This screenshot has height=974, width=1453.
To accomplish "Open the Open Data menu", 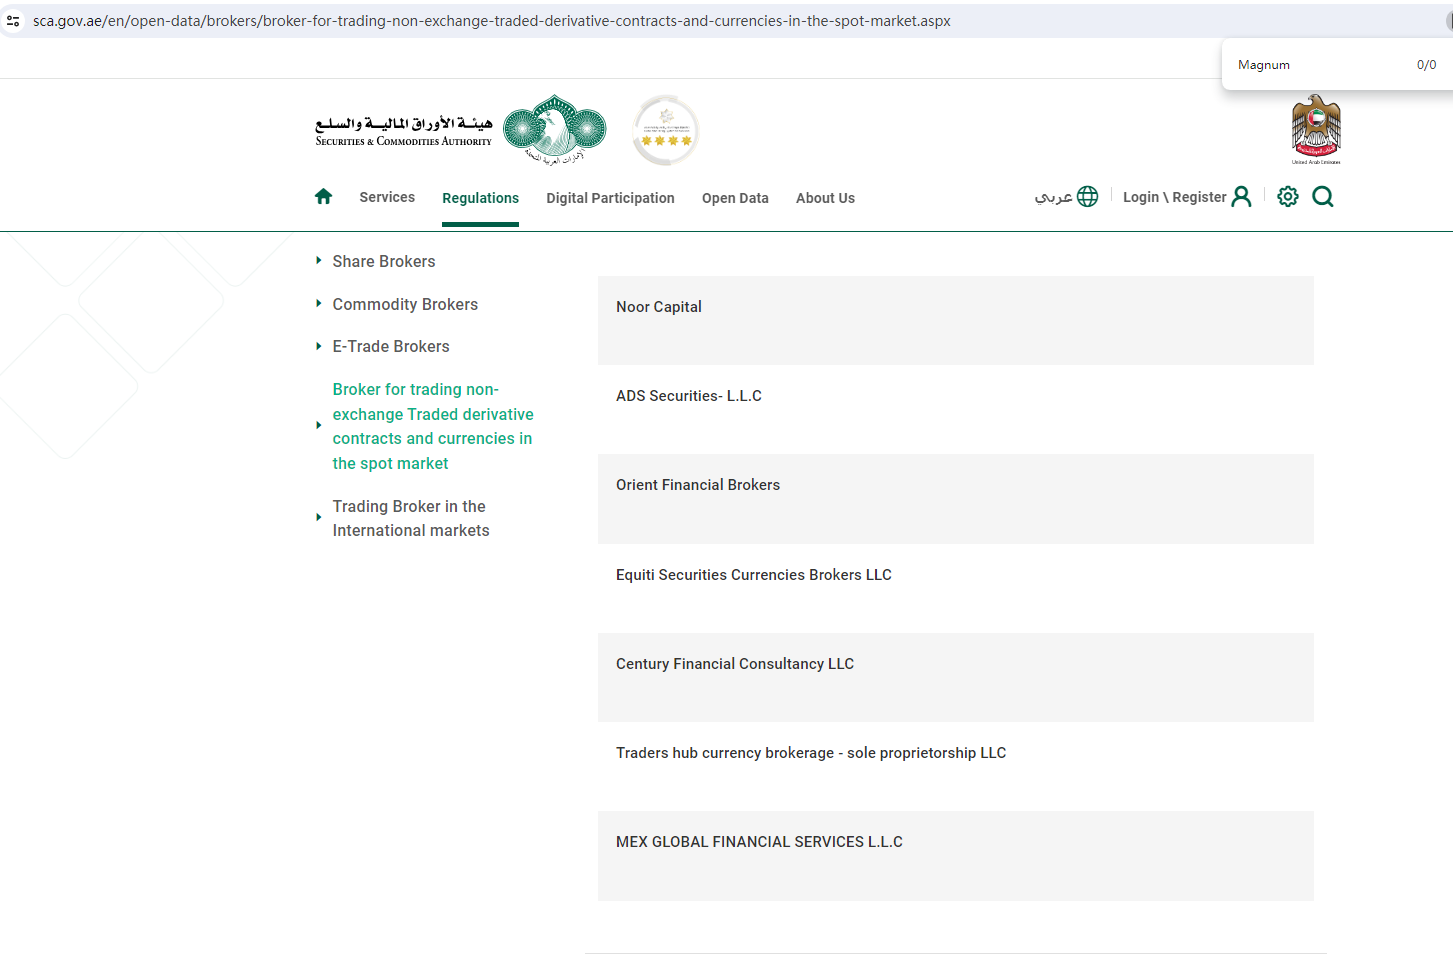I will (735, 198).
